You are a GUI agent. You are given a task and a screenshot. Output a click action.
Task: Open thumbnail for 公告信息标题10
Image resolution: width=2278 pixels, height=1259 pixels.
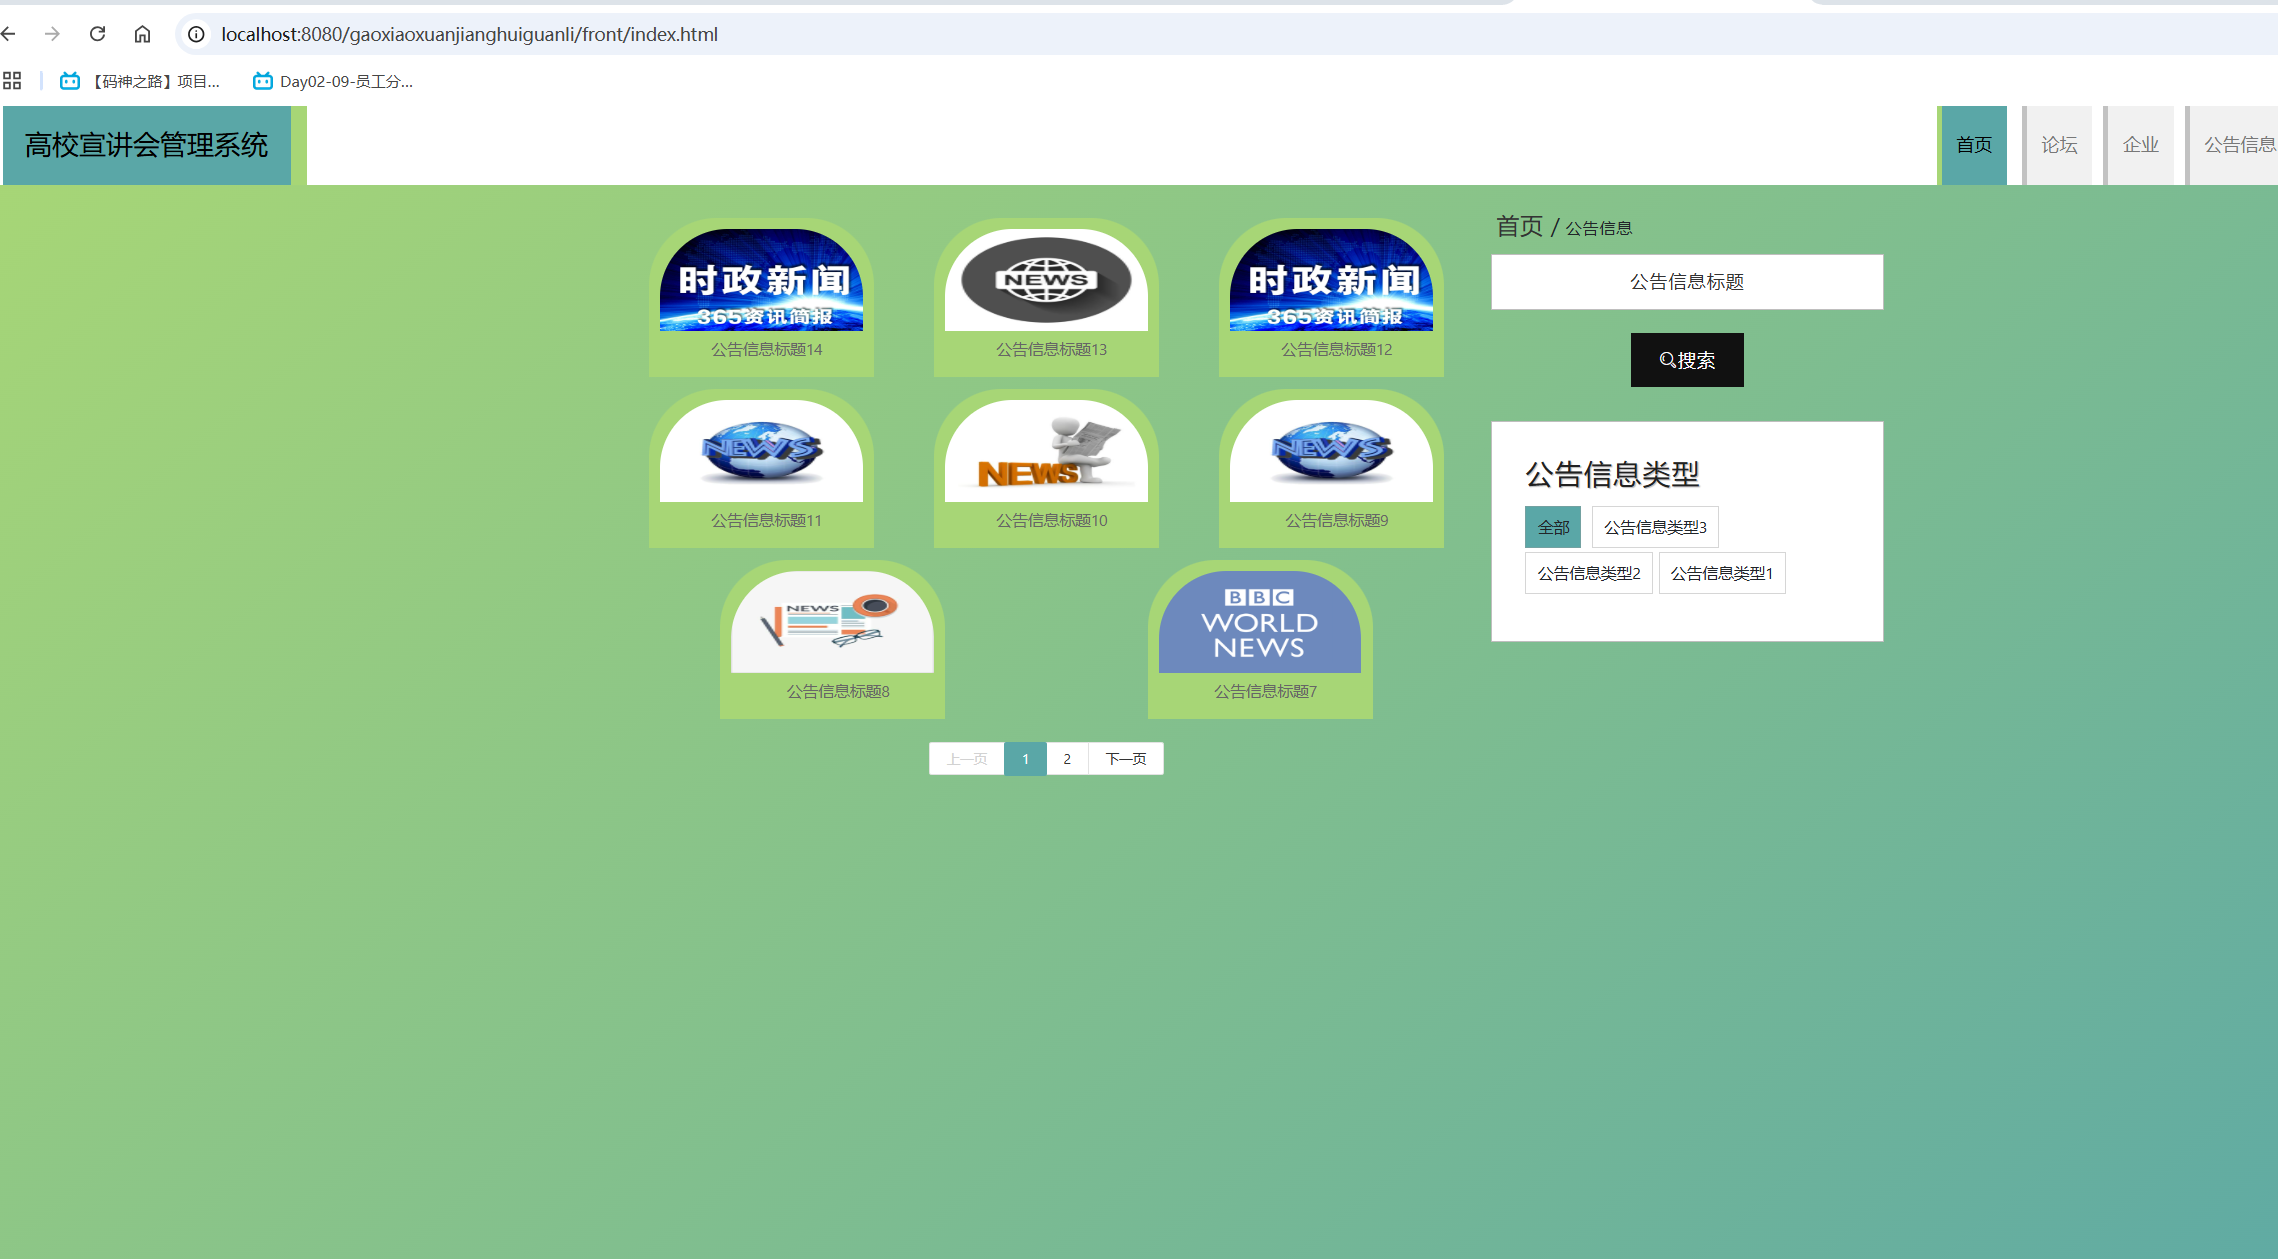click(1046, 451)
